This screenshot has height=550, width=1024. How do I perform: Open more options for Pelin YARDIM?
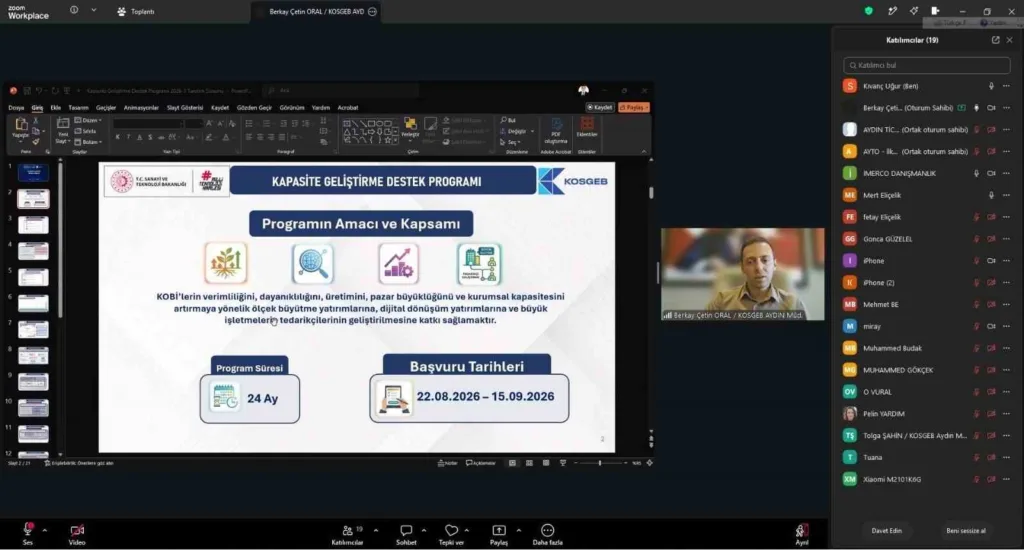(x=1006, y=414)
